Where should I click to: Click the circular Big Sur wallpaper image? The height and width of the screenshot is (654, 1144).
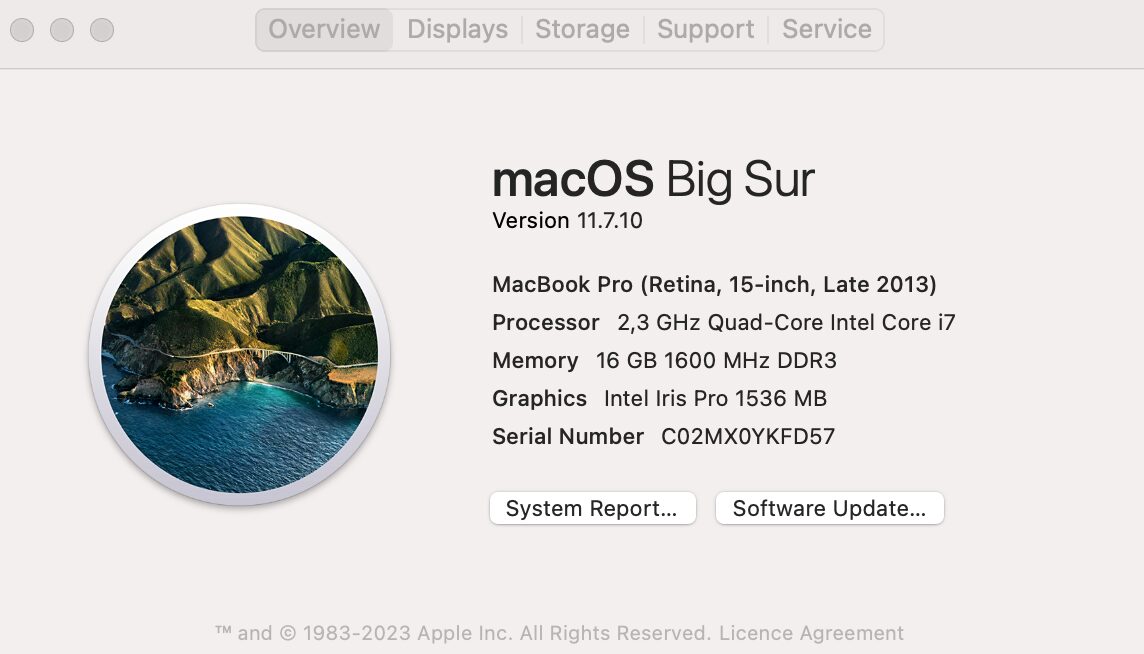tap(236, 355)
